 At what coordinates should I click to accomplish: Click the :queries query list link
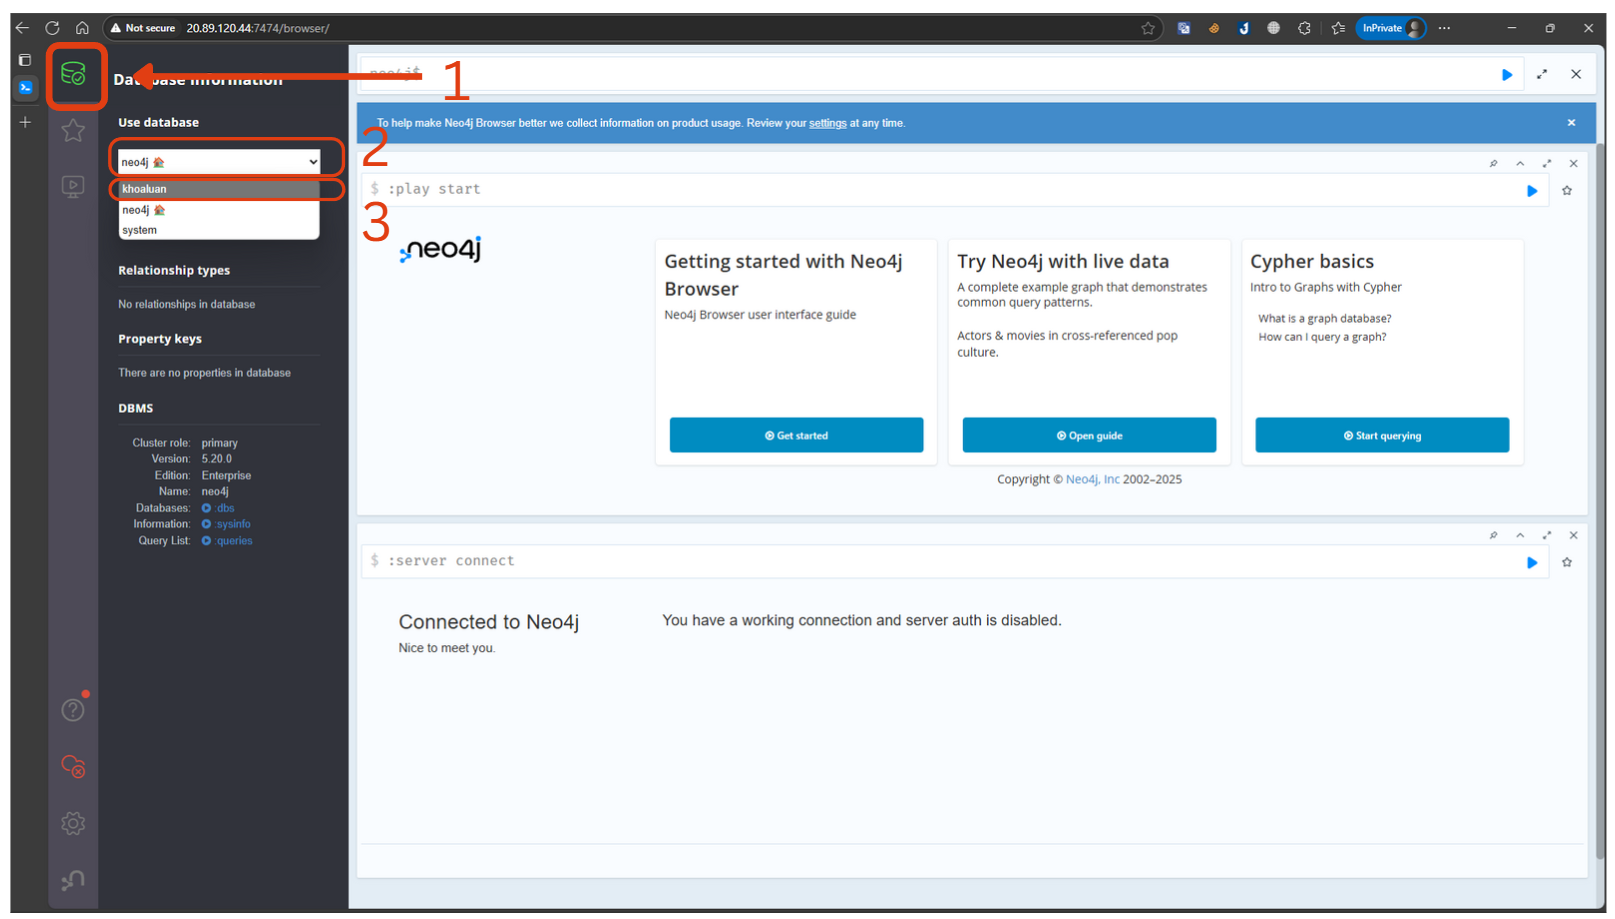(227, 541)
